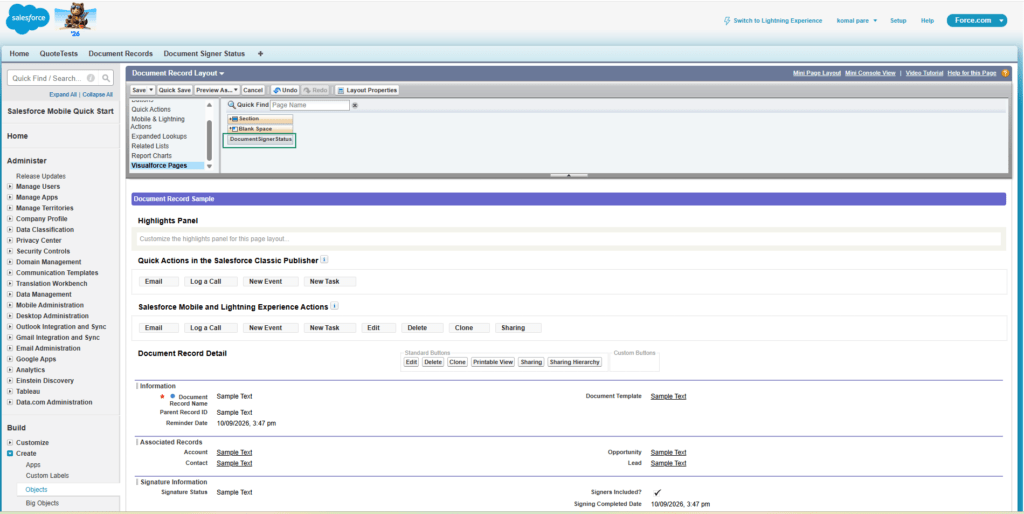Open the Document Records tab
Image resolution: width=1024 pixels, height=514 pixels.
point(120,54)
